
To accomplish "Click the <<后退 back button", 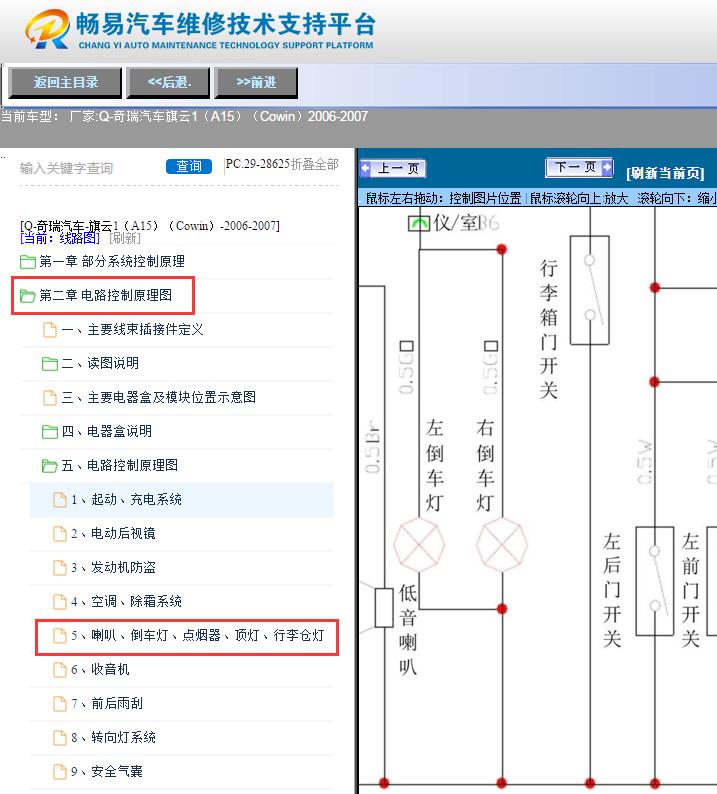I will pyautogui.click(x=168, y=82).
